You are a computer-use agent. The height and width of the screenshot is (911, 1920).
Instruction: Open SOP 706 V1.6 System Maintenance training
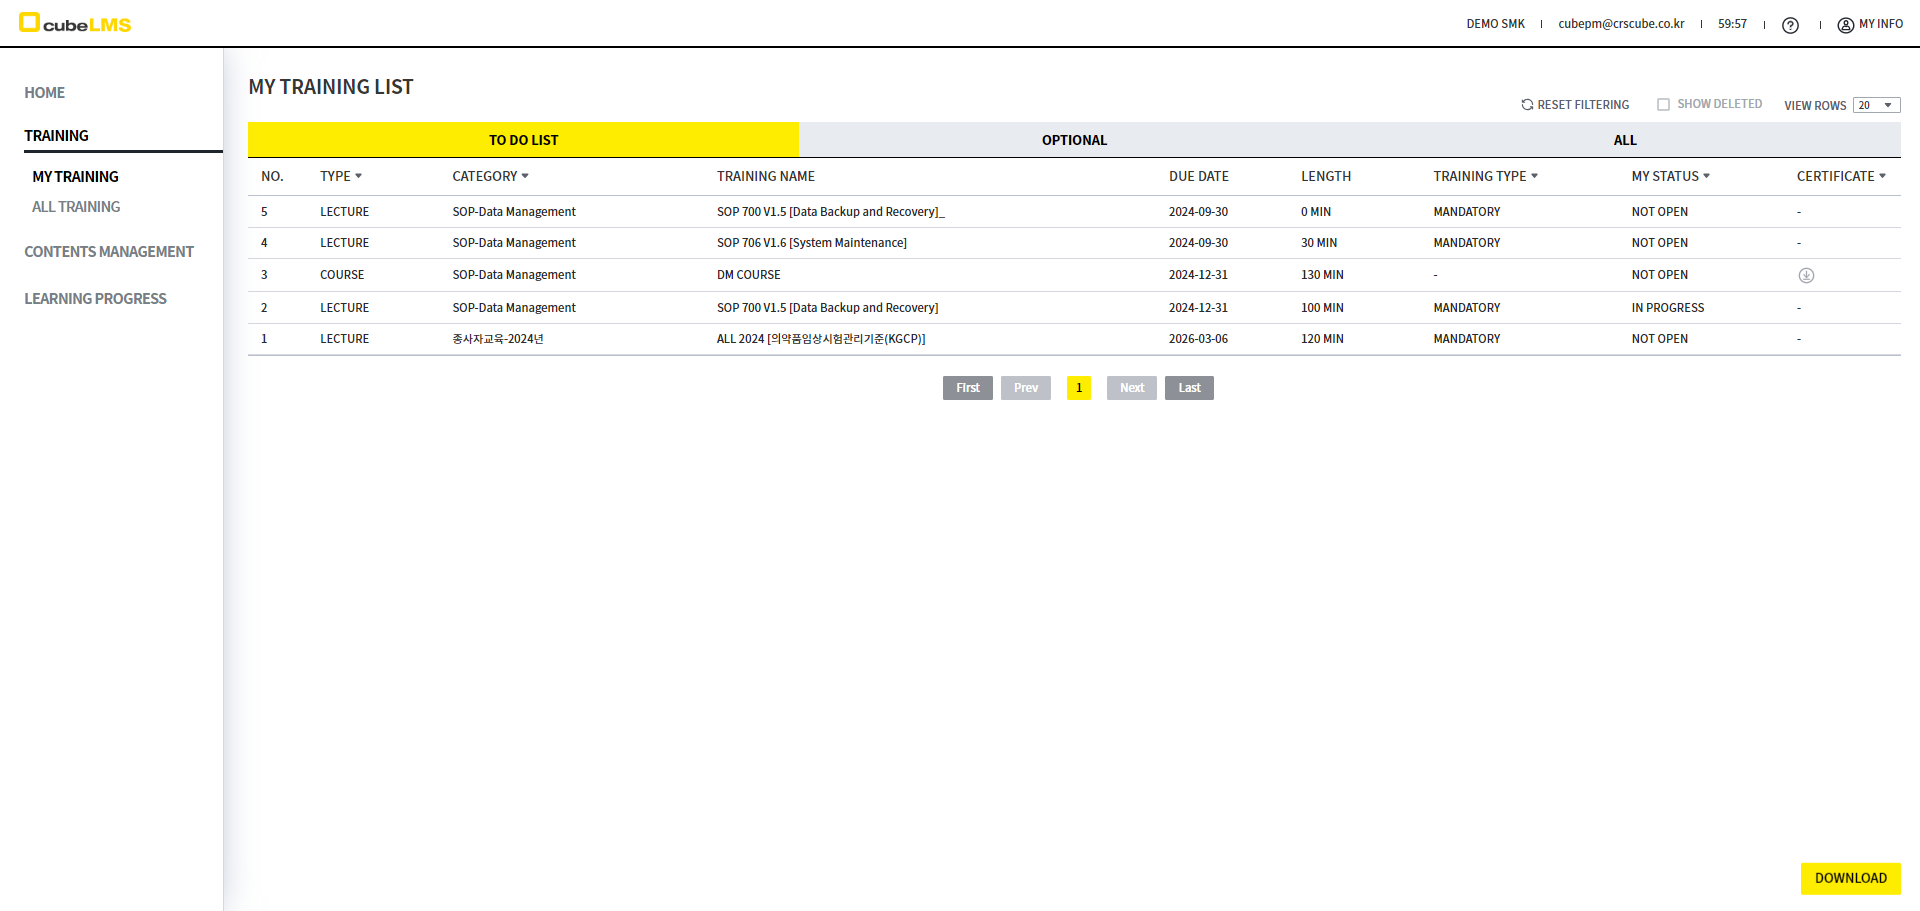pos(811,243)
